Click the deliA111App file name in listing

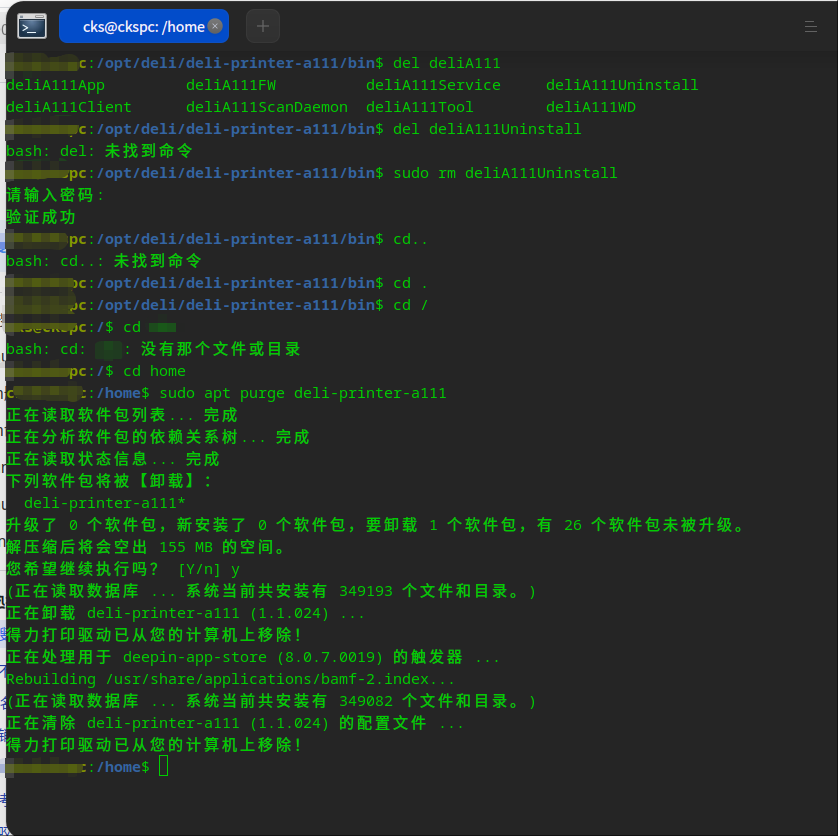coord(56,85)
